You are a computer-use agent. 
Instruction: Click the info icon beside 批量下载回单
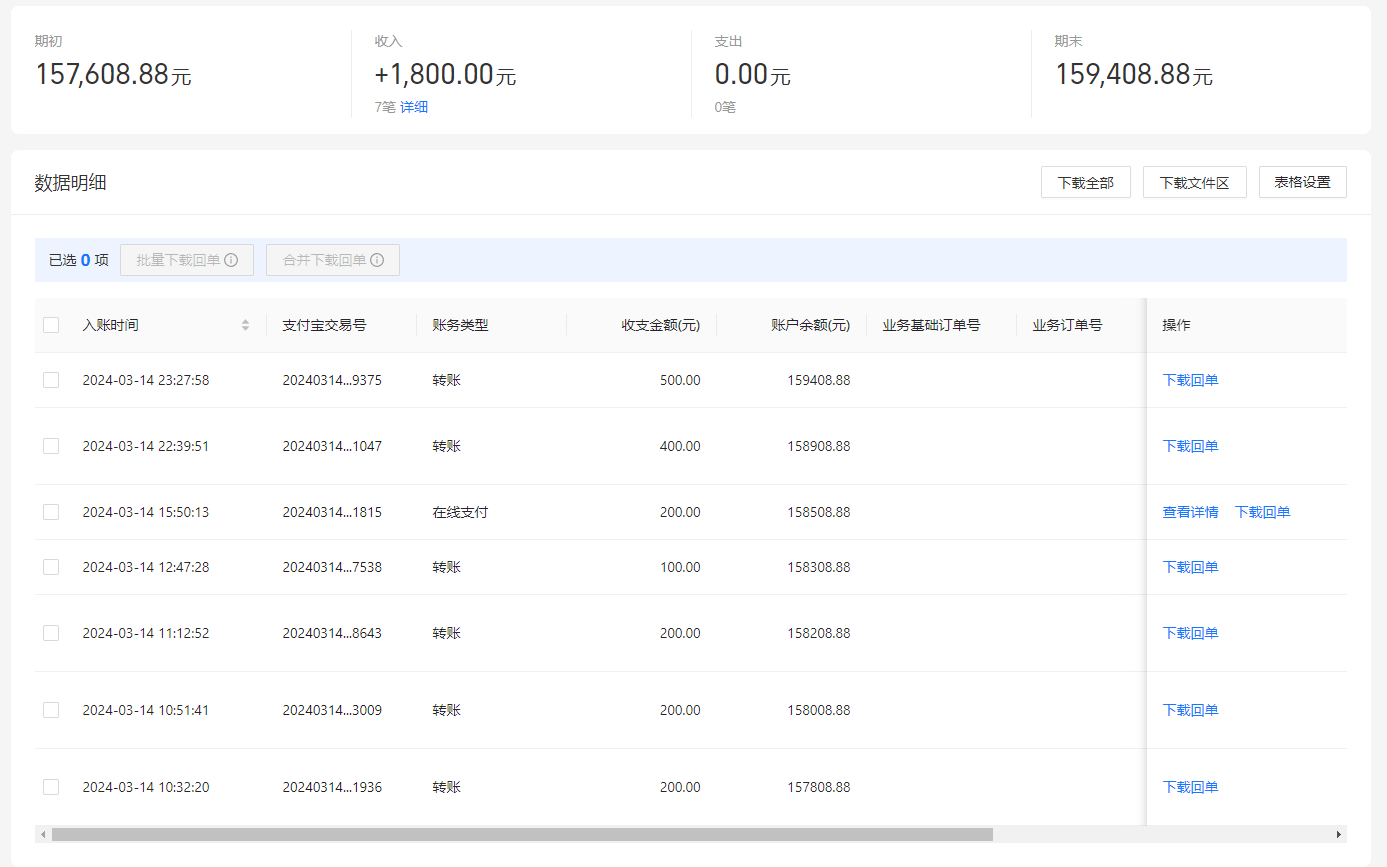pyautogui.click(x=231, y=260)
